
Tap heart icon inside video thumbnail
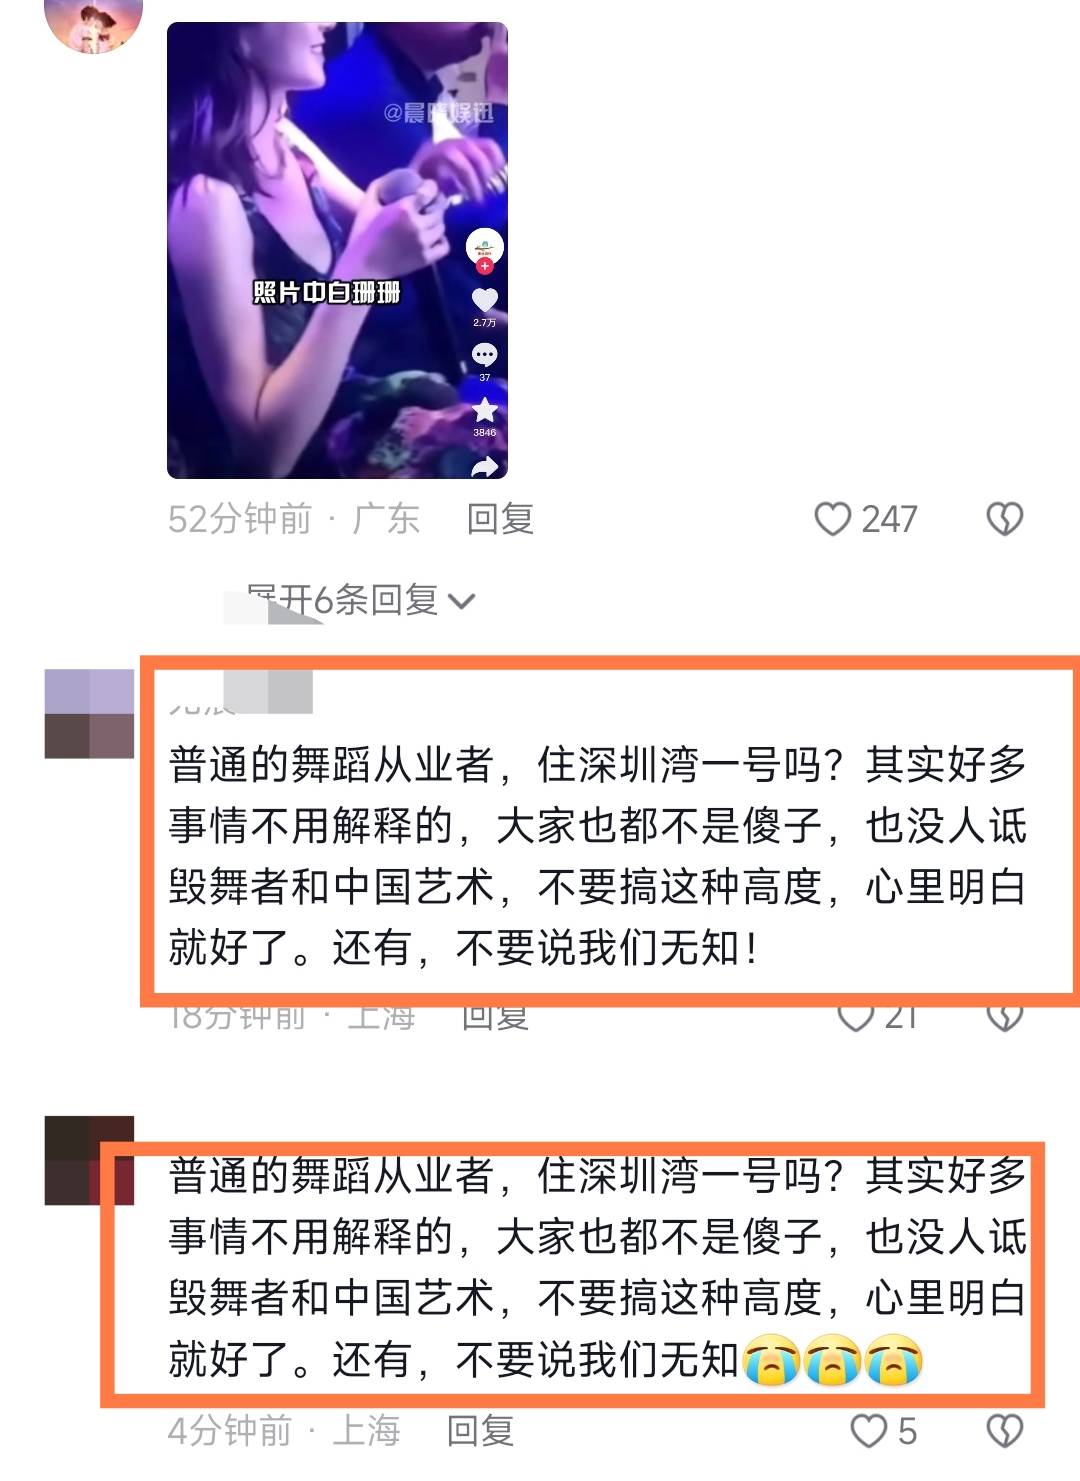(x=485, y=300)
